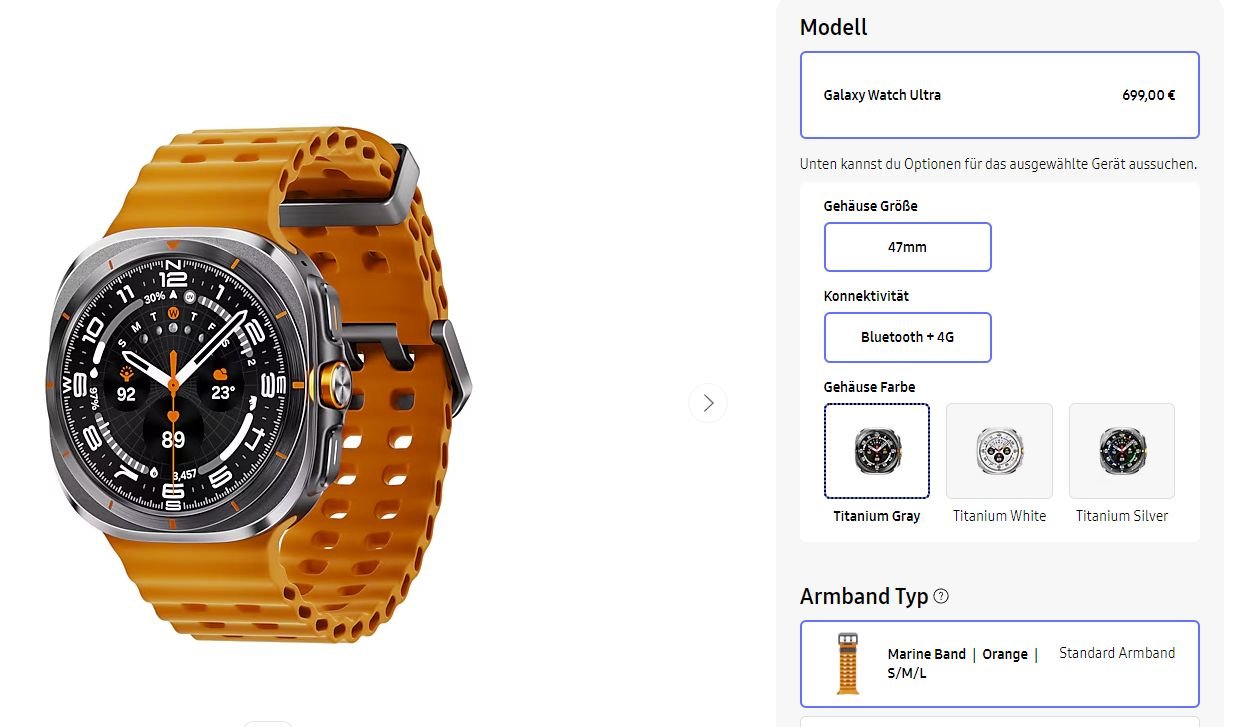
Task: Click the Galaxy Watch Ultra model name text
Action: click(882, 95)
